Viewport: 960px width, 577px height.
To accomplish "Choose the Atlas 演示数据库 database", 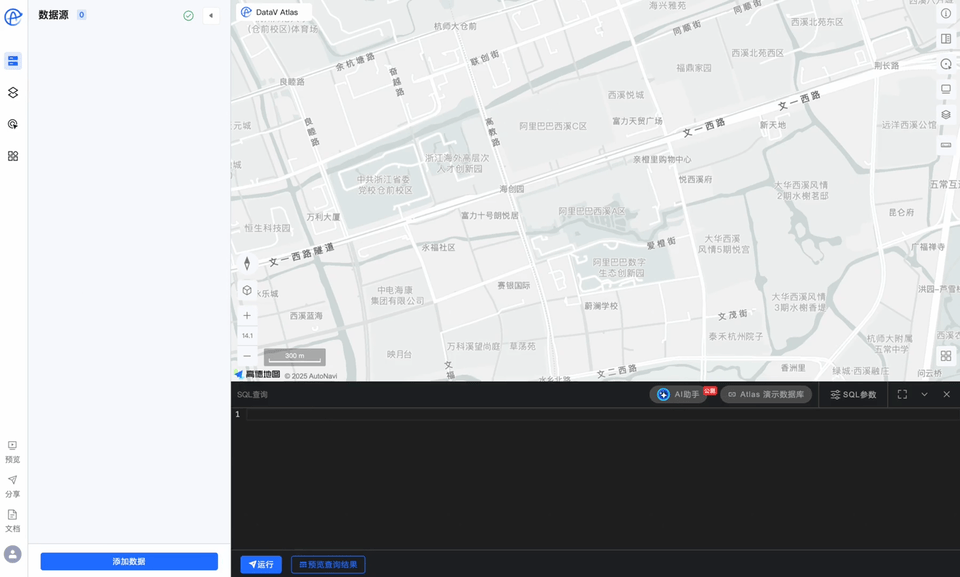I will (766, 394).
